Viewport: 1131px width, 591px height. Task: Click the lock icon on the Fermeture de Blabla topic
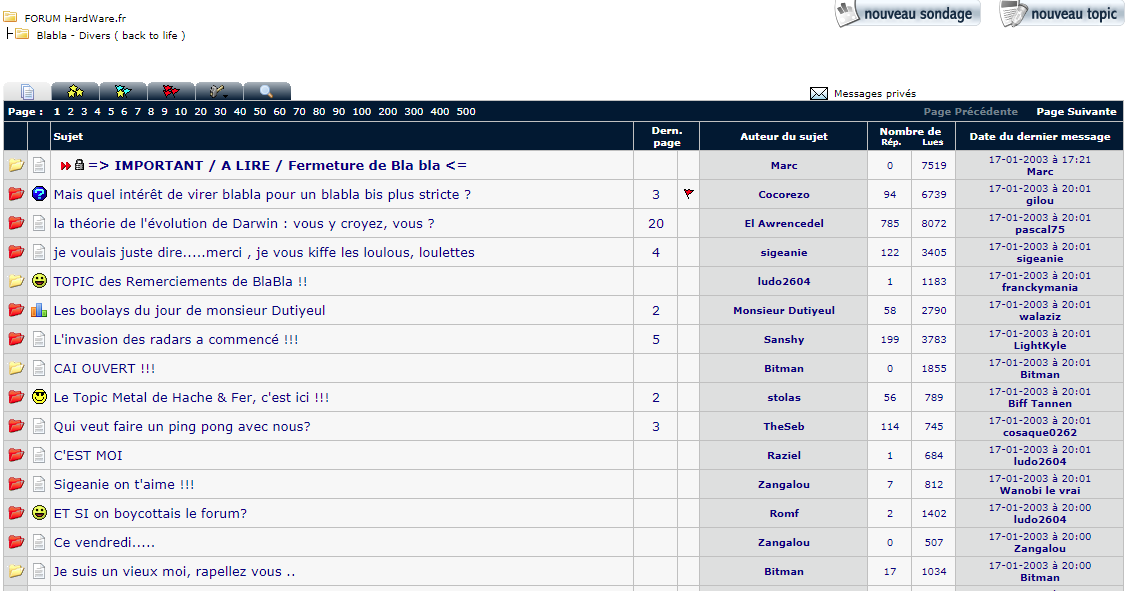(x=79, y=165)
